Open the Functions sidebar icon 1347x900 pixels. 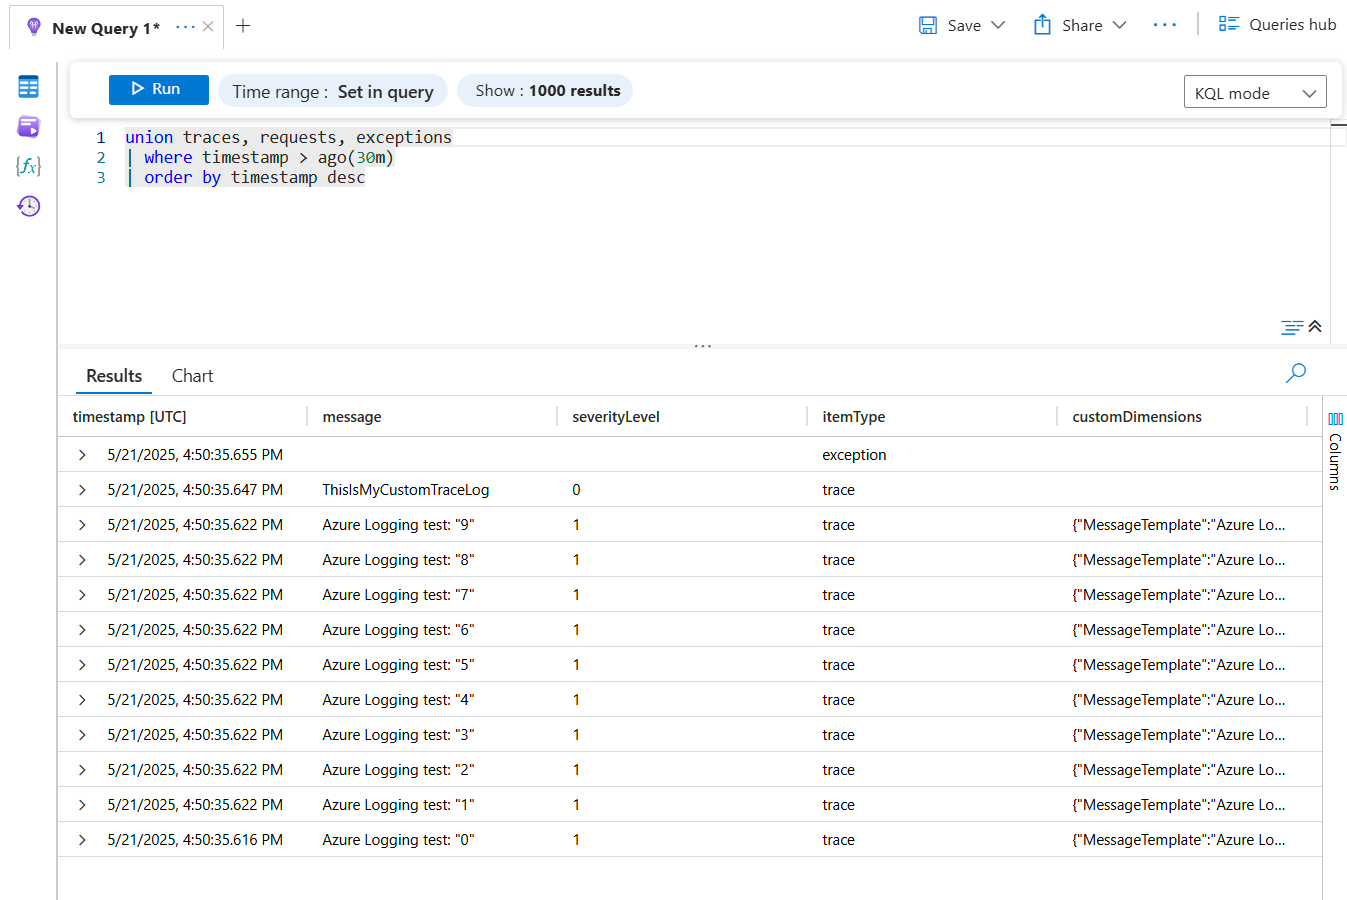tap(28, 166)
